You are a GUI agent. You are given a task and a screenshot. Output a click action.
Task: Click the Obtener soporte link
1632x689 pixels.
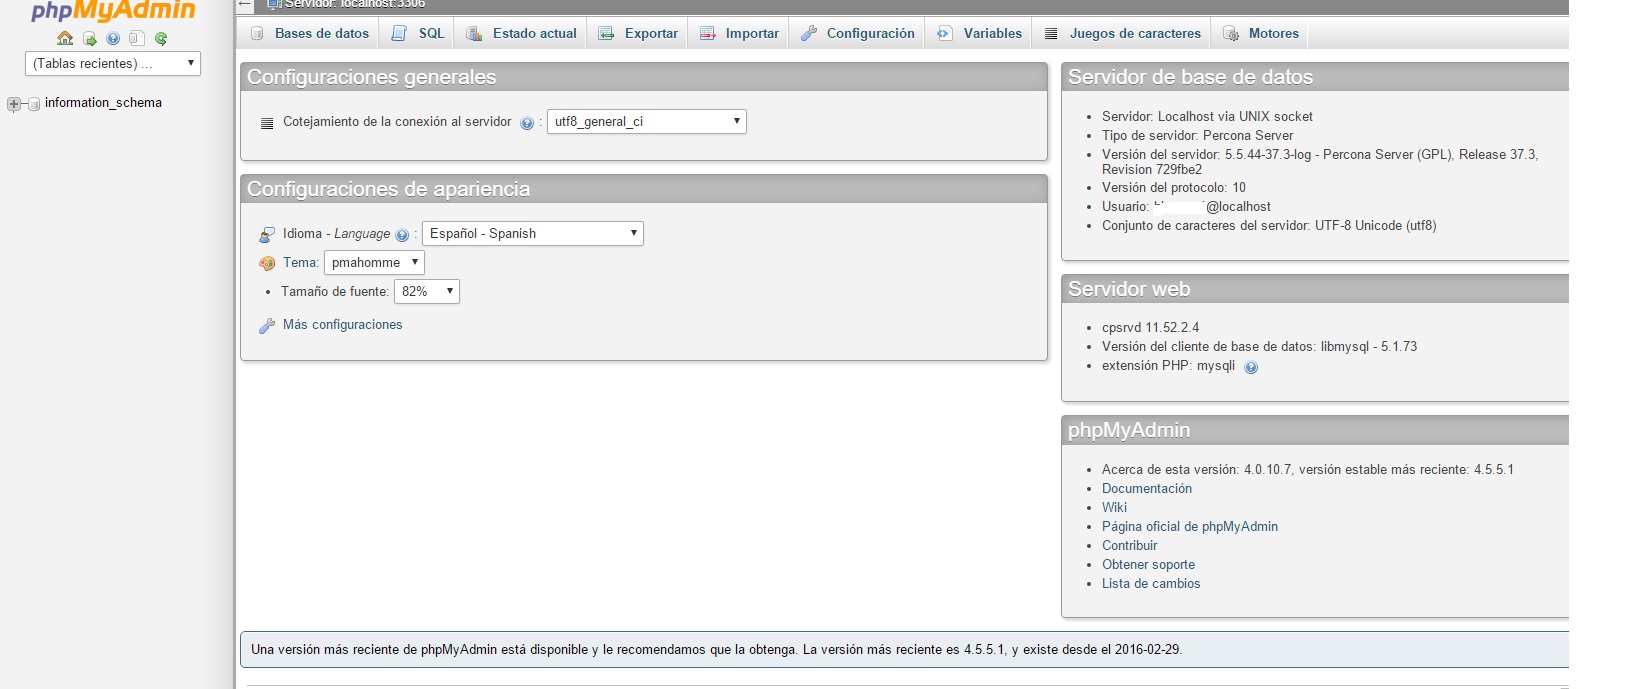(x=1148, y=564)
